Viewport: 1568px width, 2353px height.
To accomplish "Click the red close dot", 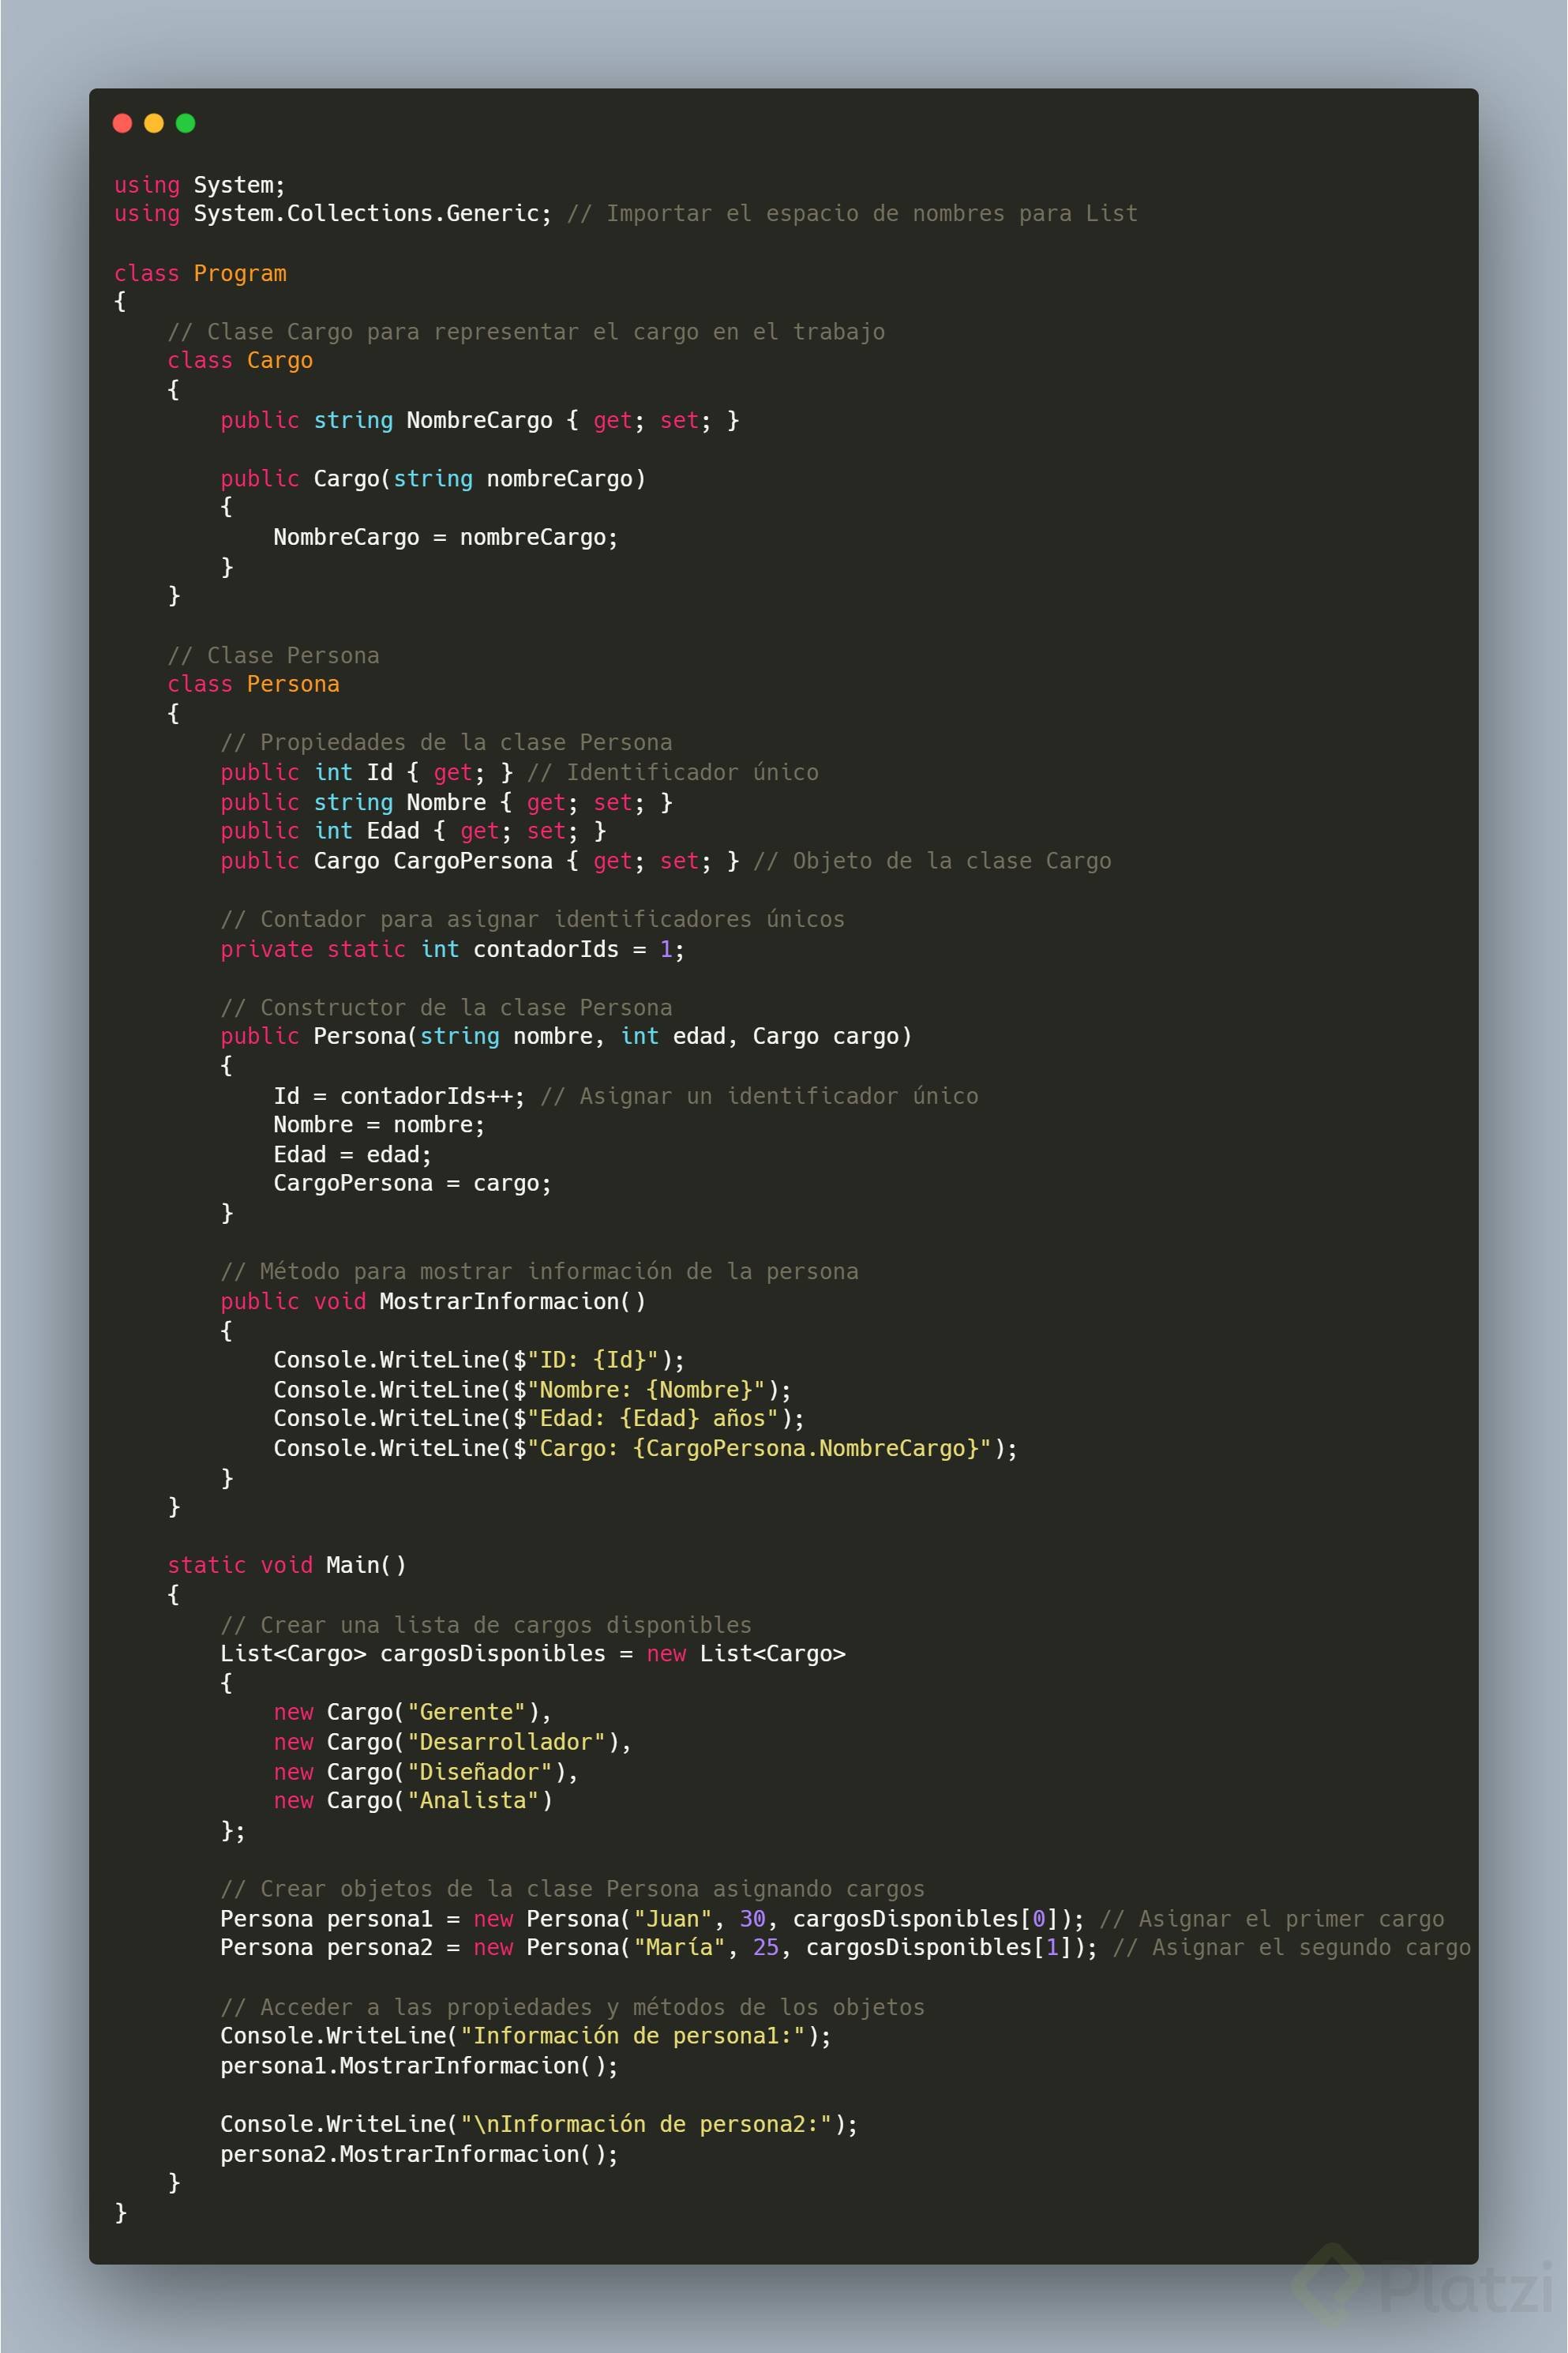I will pos(123,123).
